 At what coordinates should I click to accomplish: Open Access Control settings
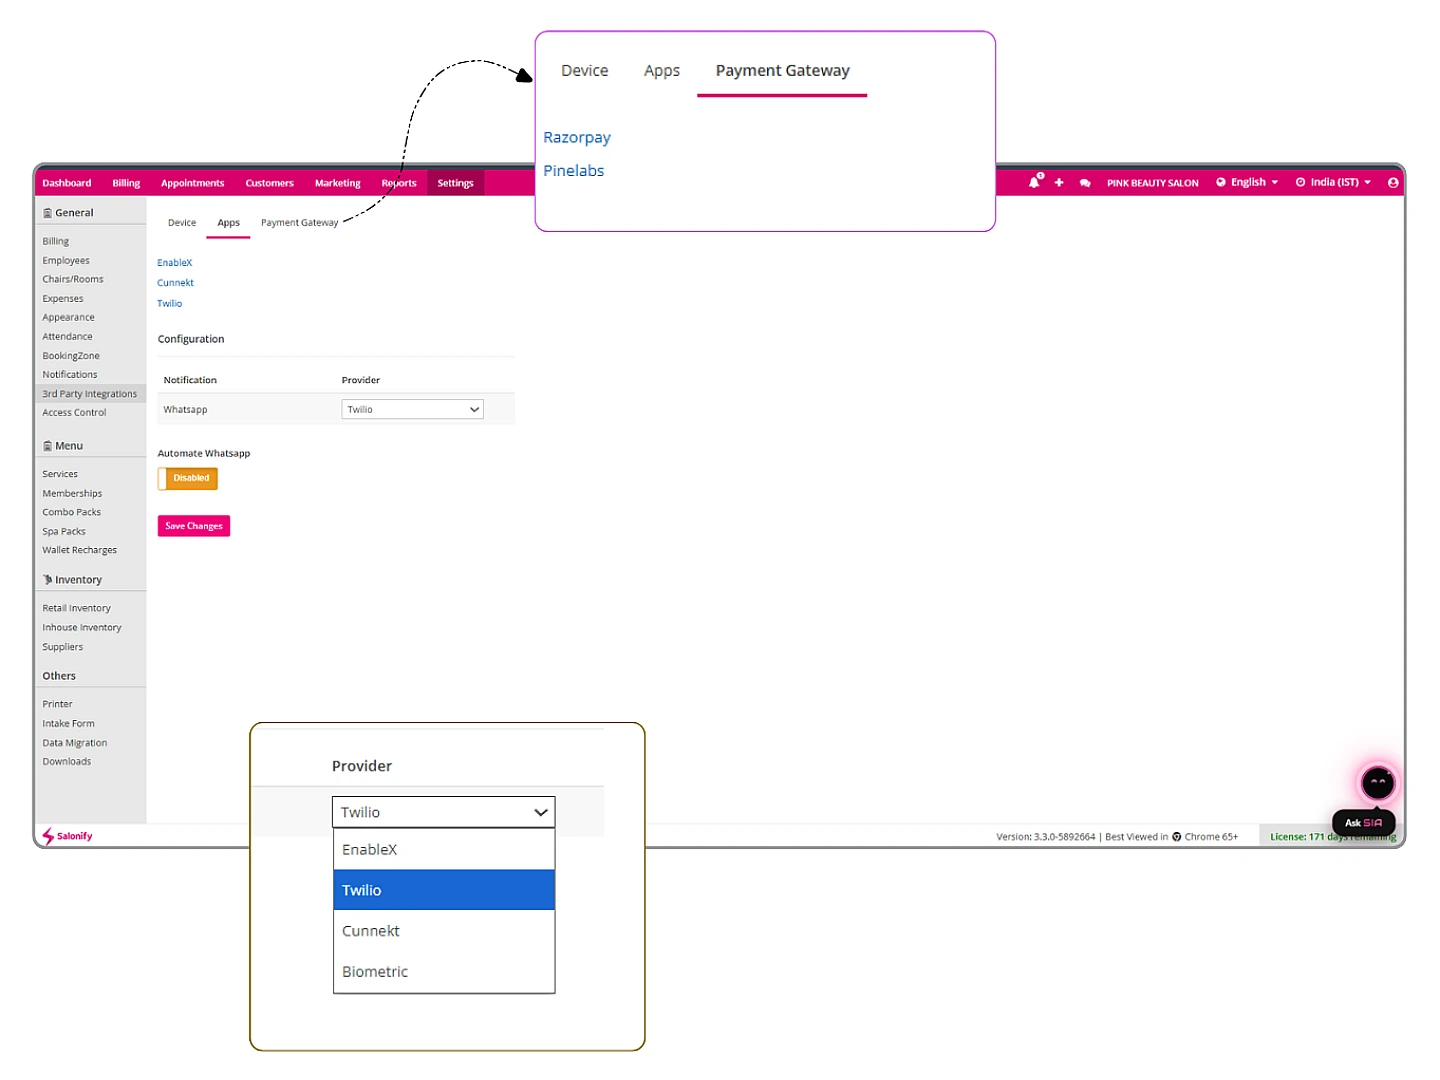pyautogui.click(x=74, y=412)
